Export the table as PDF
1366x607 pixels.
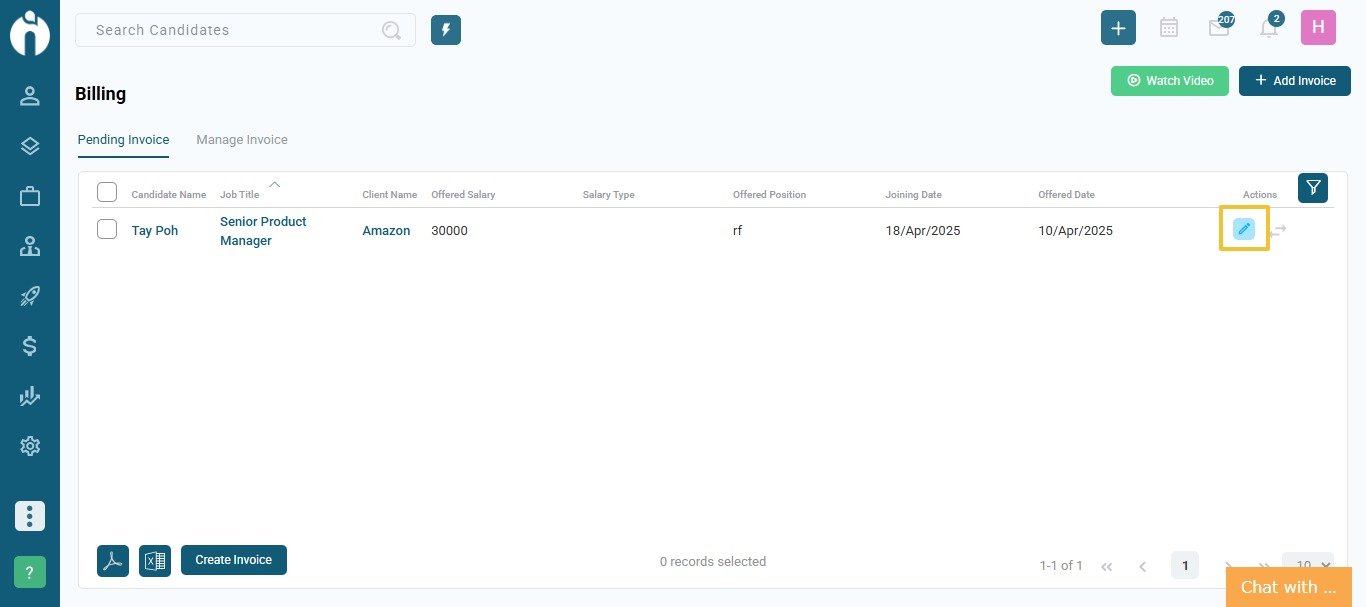[113, 560]
